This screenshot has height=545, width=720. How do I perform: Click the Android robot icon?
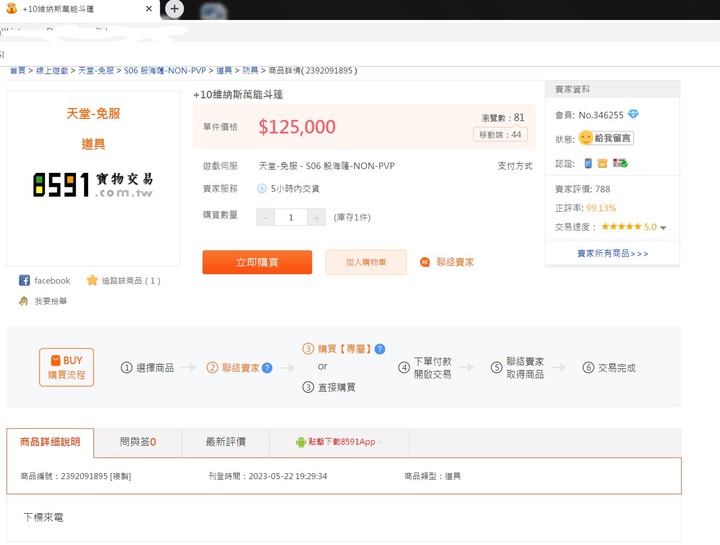pos(301,442)
